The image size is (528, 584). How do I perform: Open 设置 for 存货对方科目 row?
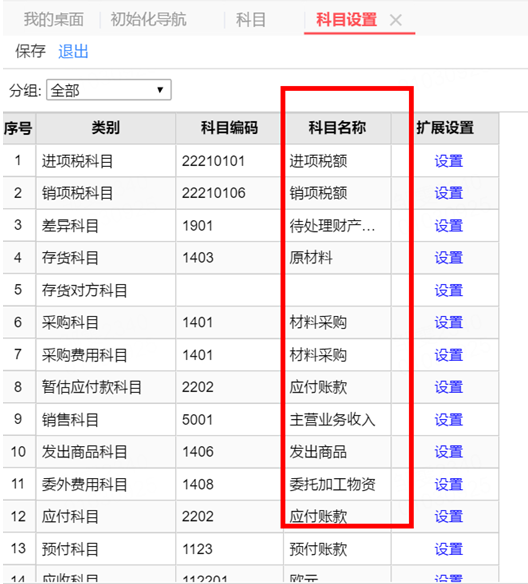[x=449, y=291]
